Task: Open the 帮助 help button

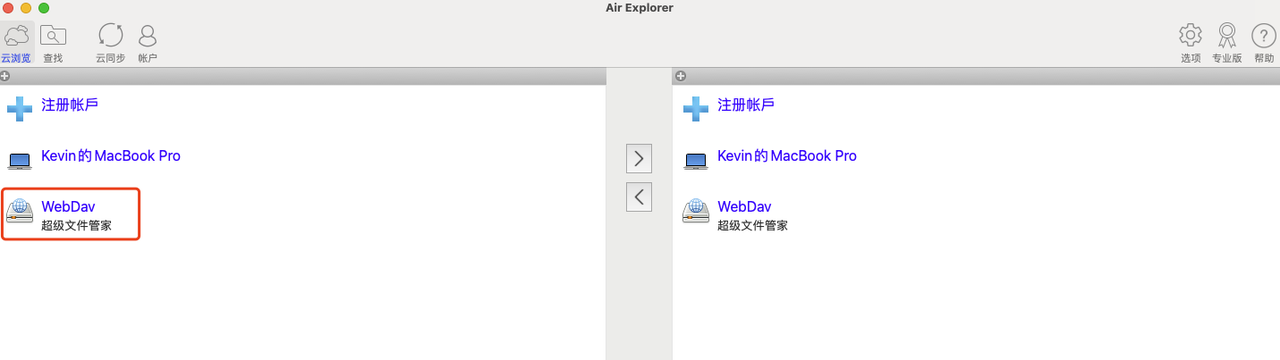Action: pyautogui.click(x=1264, y=43)
